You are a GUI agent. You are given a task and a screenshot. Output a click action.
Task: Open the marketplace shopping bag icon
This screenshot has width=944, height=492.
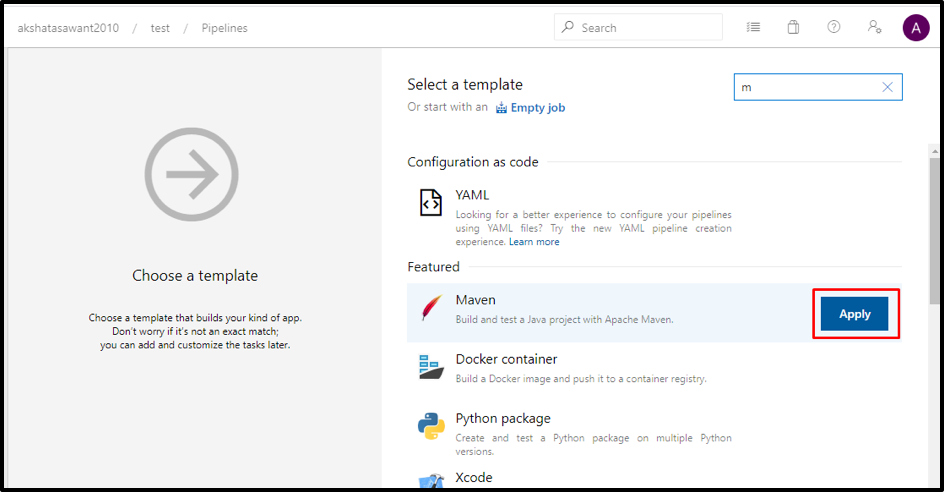point(793,27)
